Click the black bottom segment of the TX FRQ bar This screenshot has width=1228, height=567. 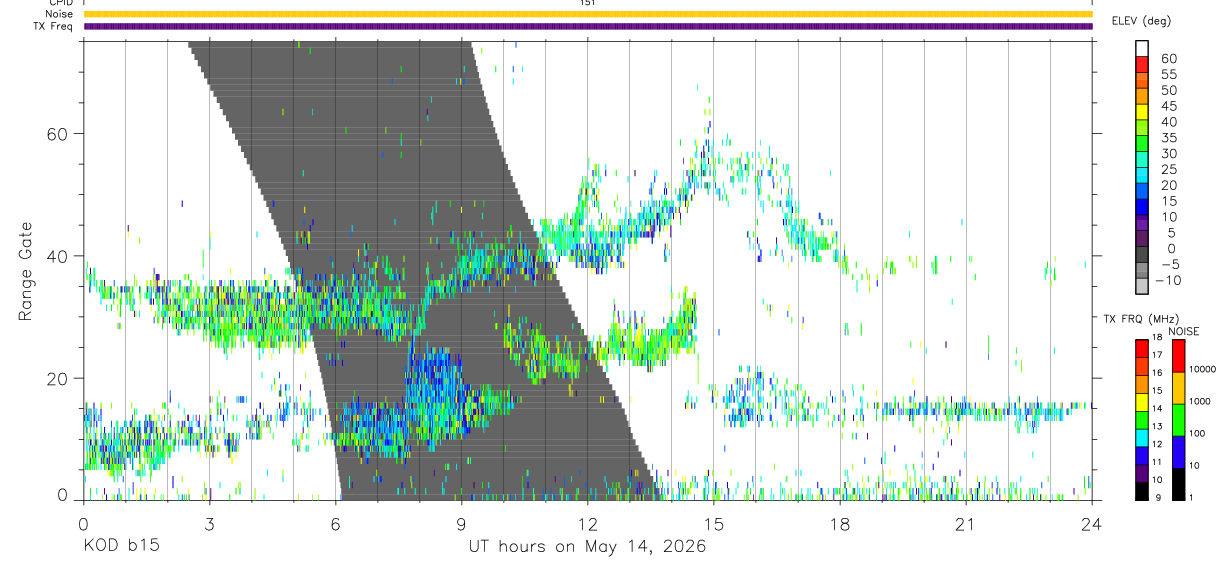coord(1142,492)
